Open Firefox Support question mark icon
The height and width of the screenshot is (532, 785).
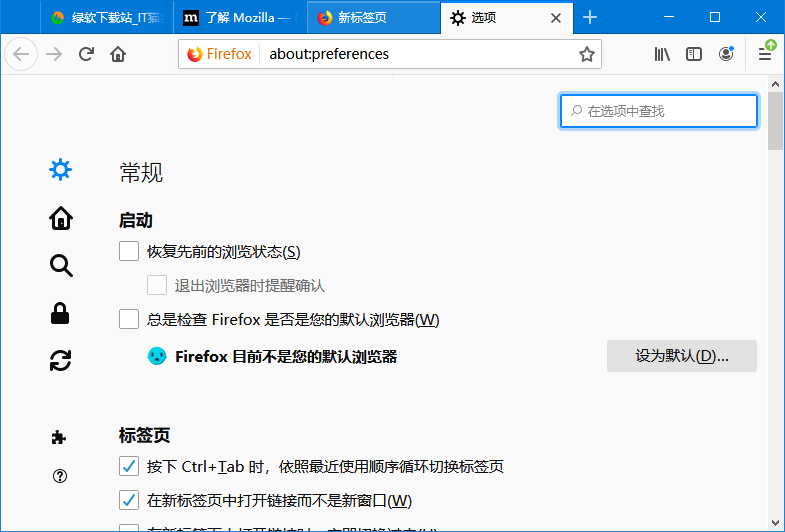pos(60,476)
